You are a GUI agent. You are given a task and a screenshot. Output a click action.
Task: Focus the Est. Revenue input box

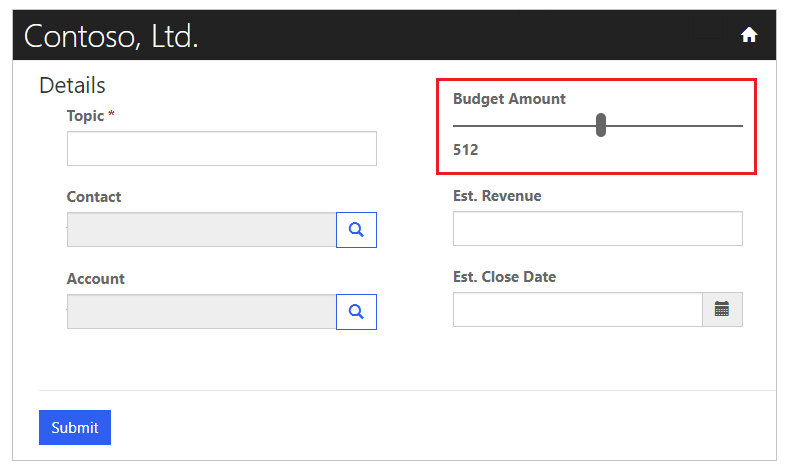597,228
